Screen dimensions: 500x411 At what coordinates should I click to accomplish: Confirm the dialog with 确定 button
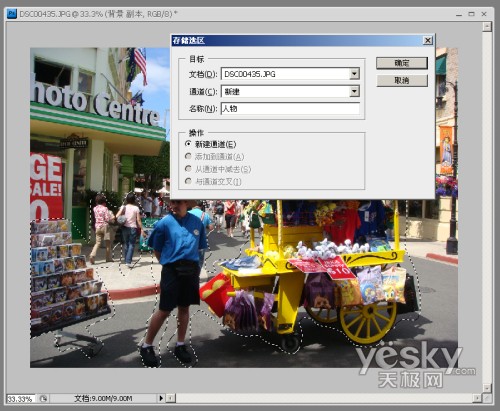tap(402, 63)
